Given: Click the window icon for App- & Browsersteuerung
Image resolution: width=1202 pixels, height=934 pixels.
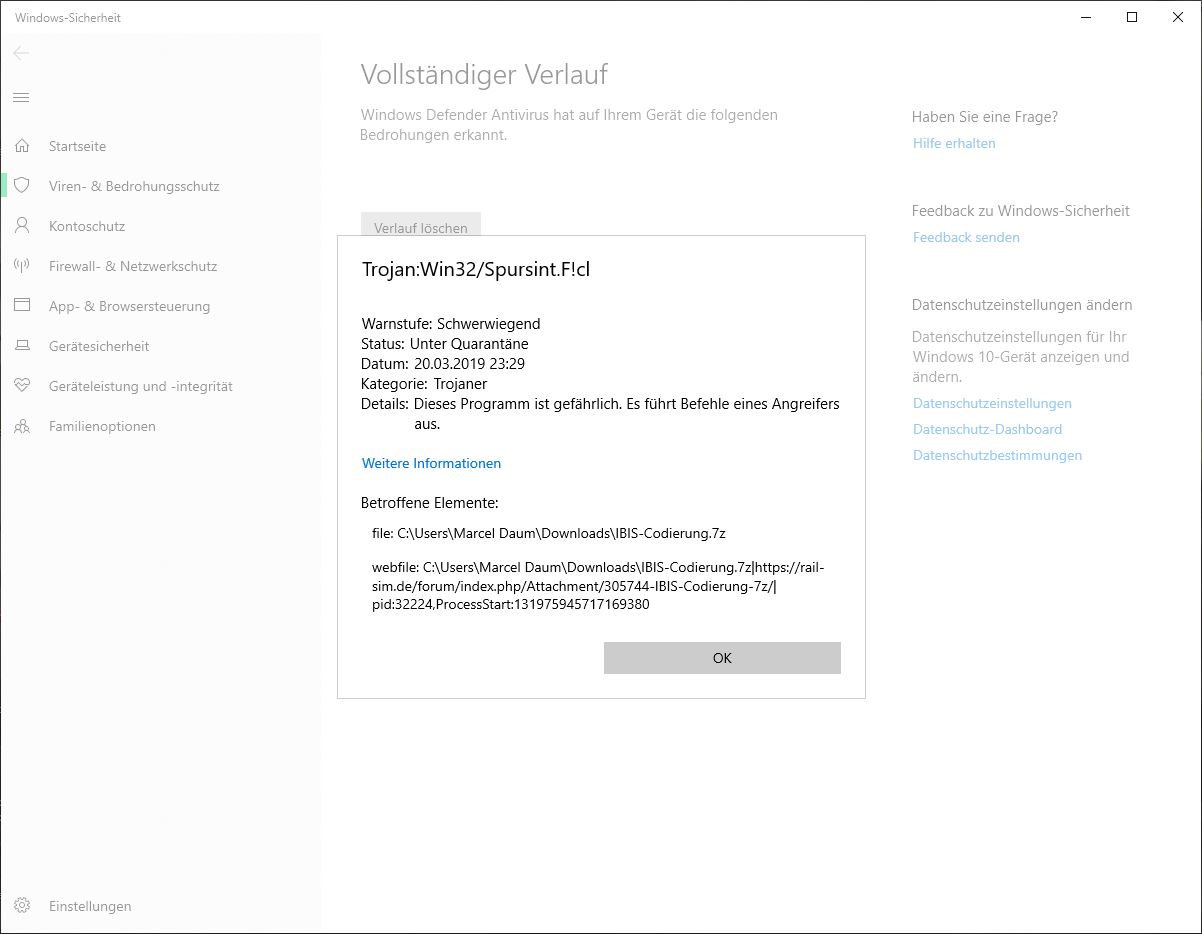Looking at the screenshot, I should point(22,306).
